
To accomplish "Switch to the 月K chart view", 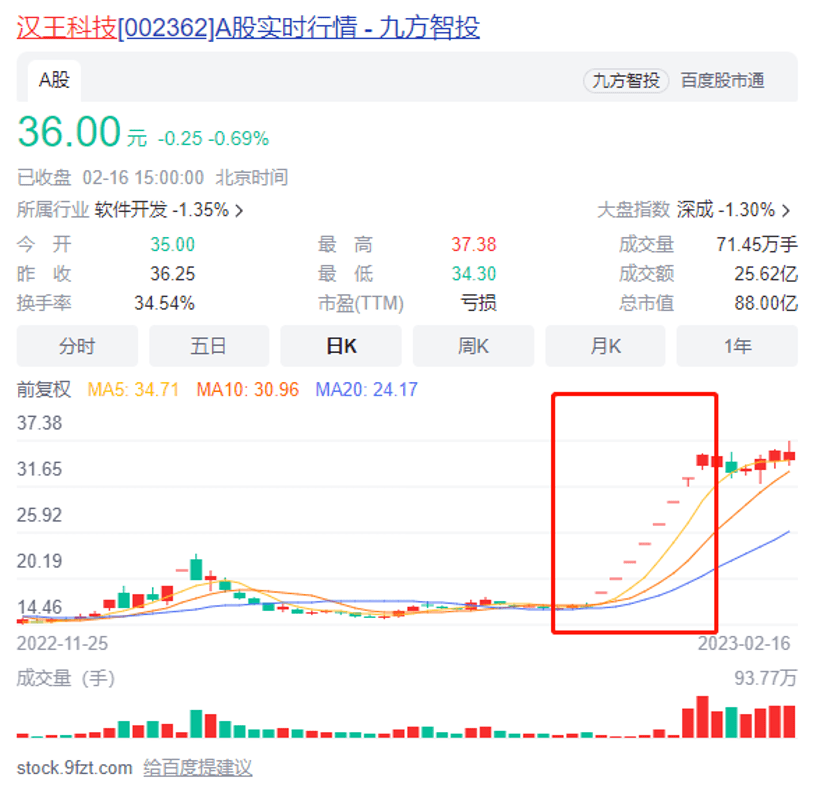I will tap(605, 345).
